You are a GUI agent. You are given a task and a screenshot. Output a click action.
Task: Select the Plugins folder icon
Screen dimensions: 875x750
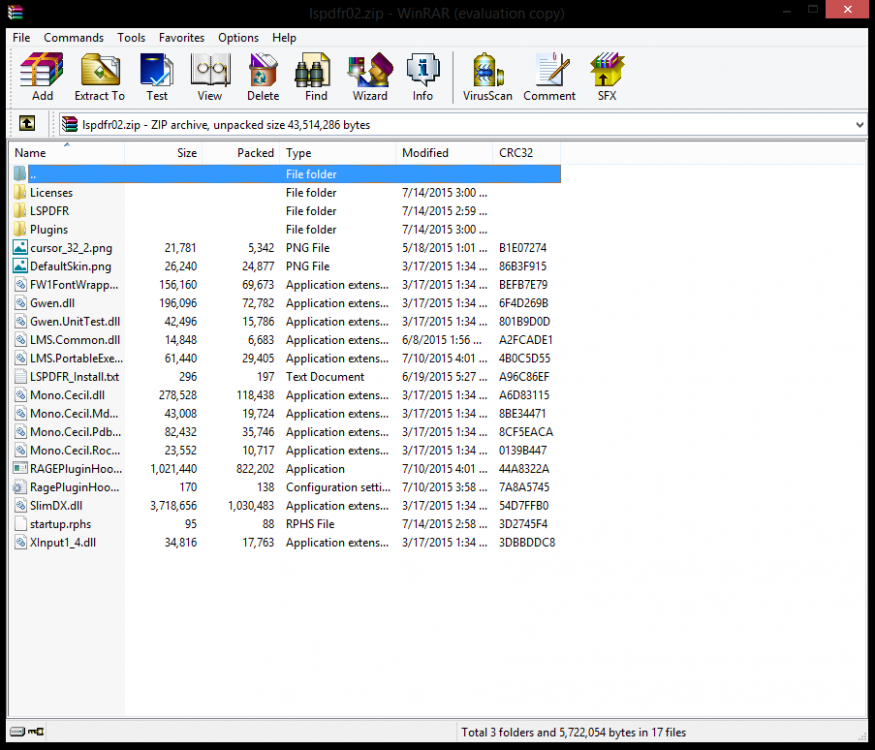(20, 229)
